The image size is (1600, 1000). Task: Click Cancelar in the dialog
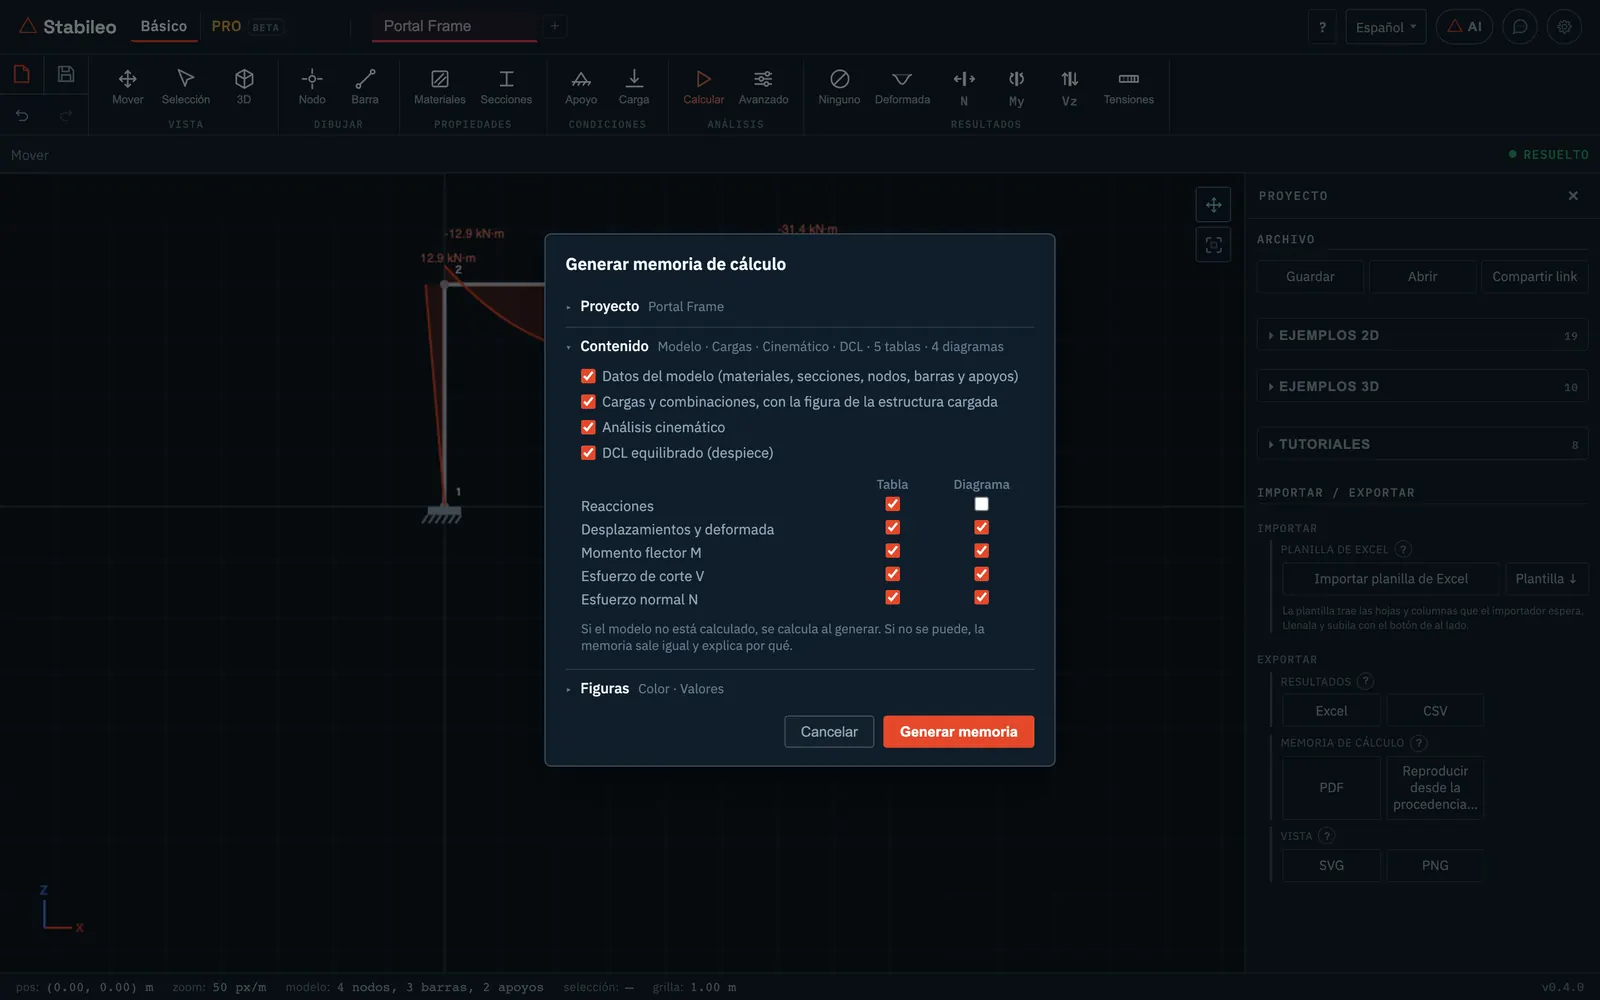pyautogui.click(x=829, y=732)
